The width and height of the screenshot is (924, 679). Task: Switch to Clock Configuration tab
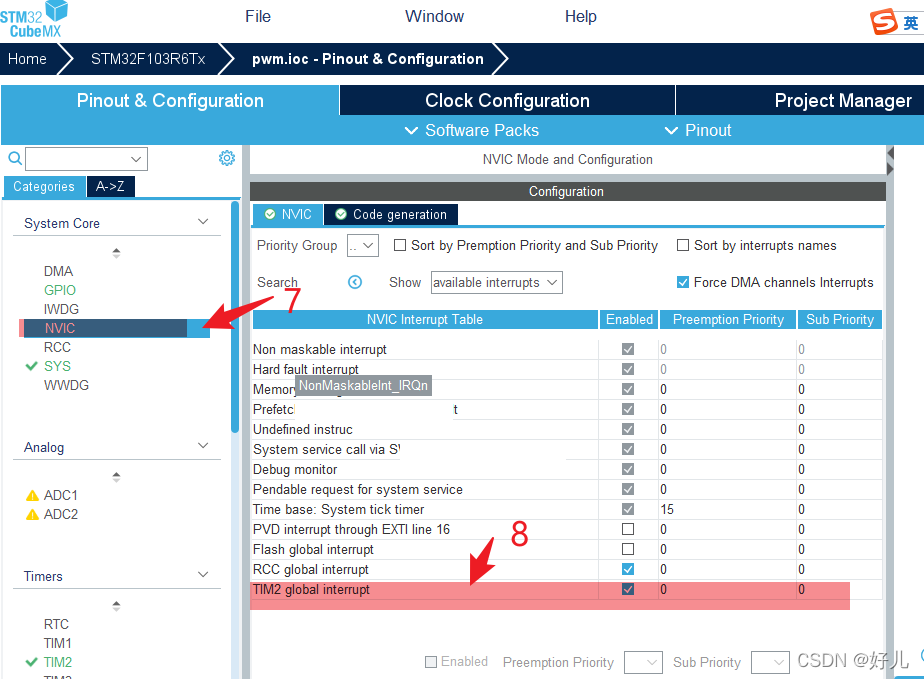(x=507, y=100)
